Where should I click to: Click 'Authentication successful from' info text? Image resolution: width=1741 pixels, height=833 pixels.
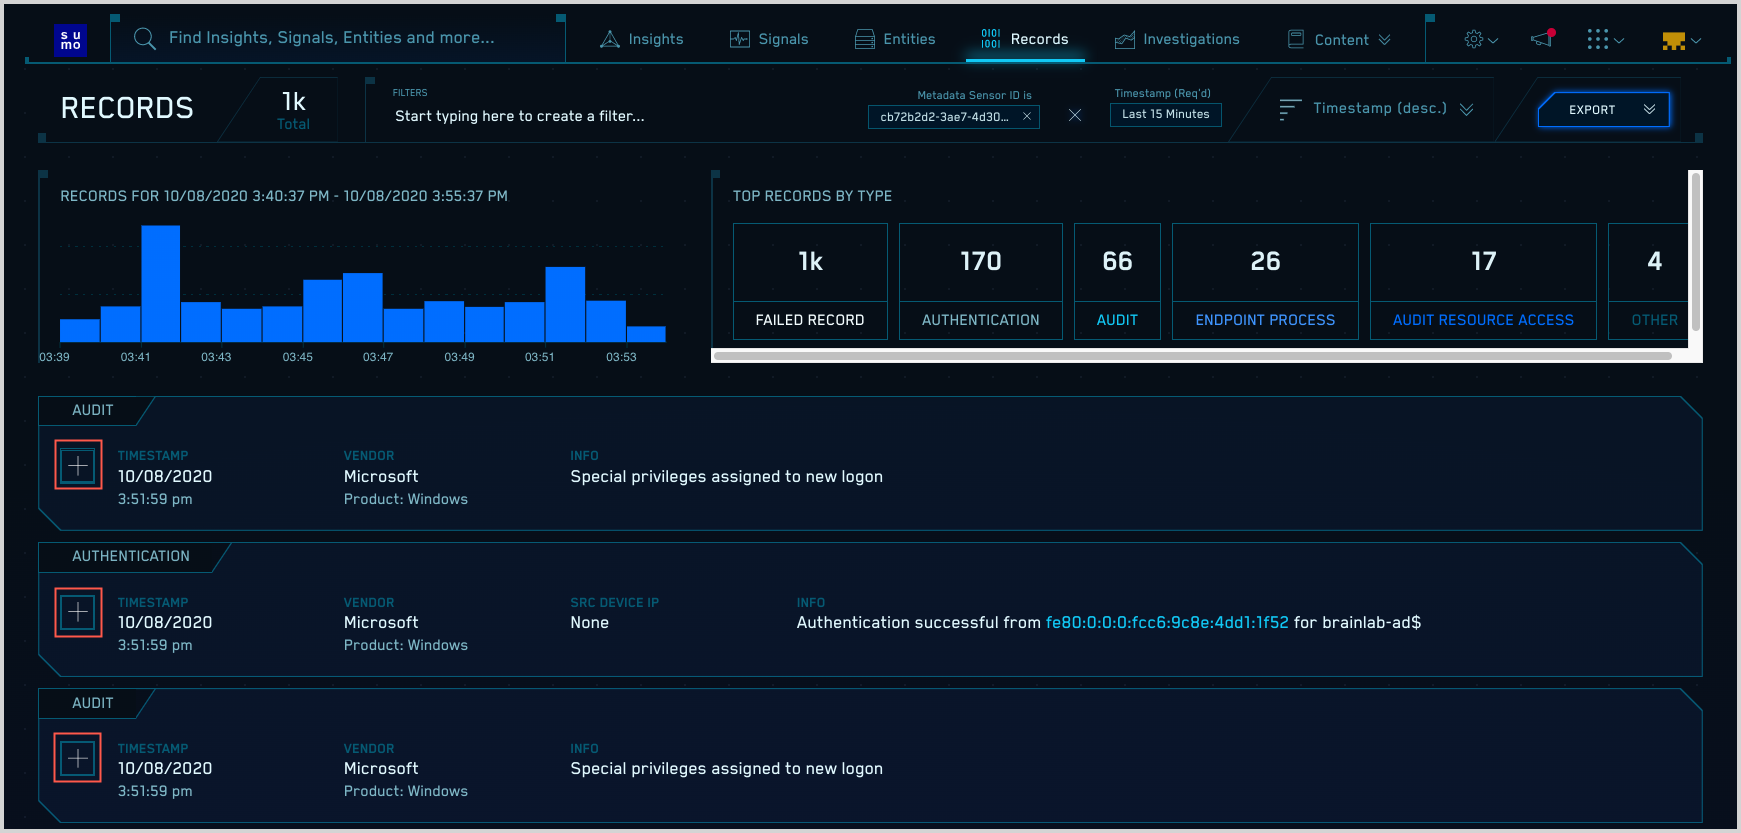tap(919, 622)
